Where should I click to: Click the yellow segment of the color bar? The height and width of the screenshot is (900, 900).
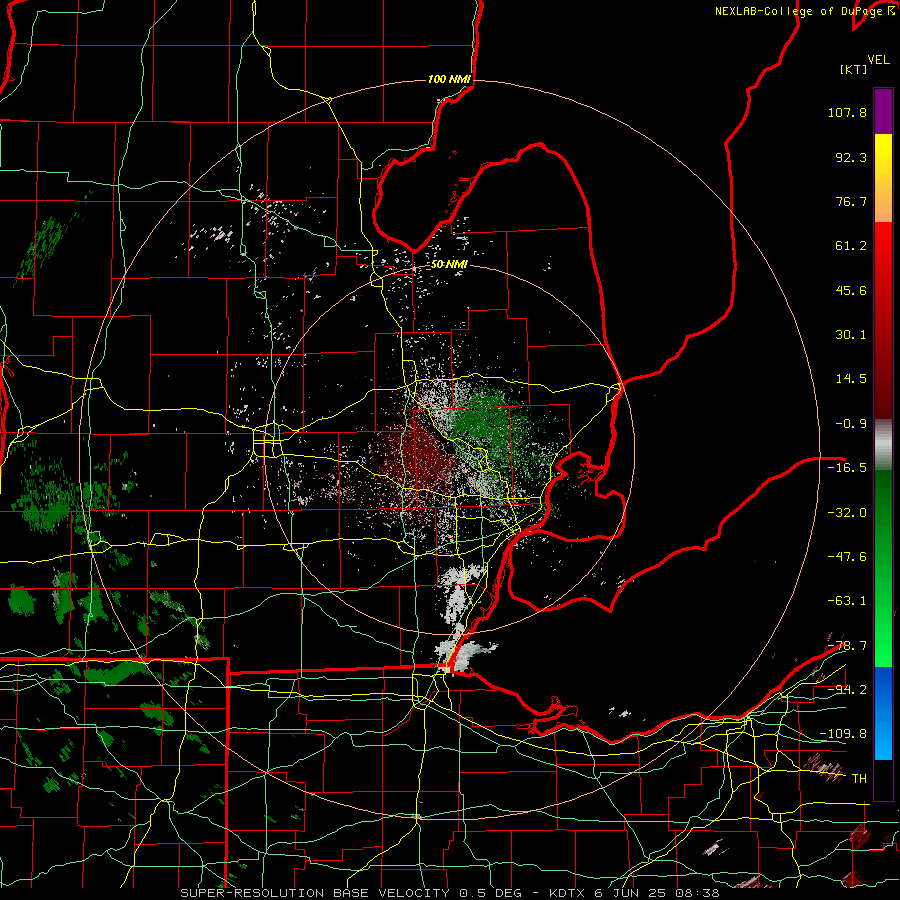[883, 178]
